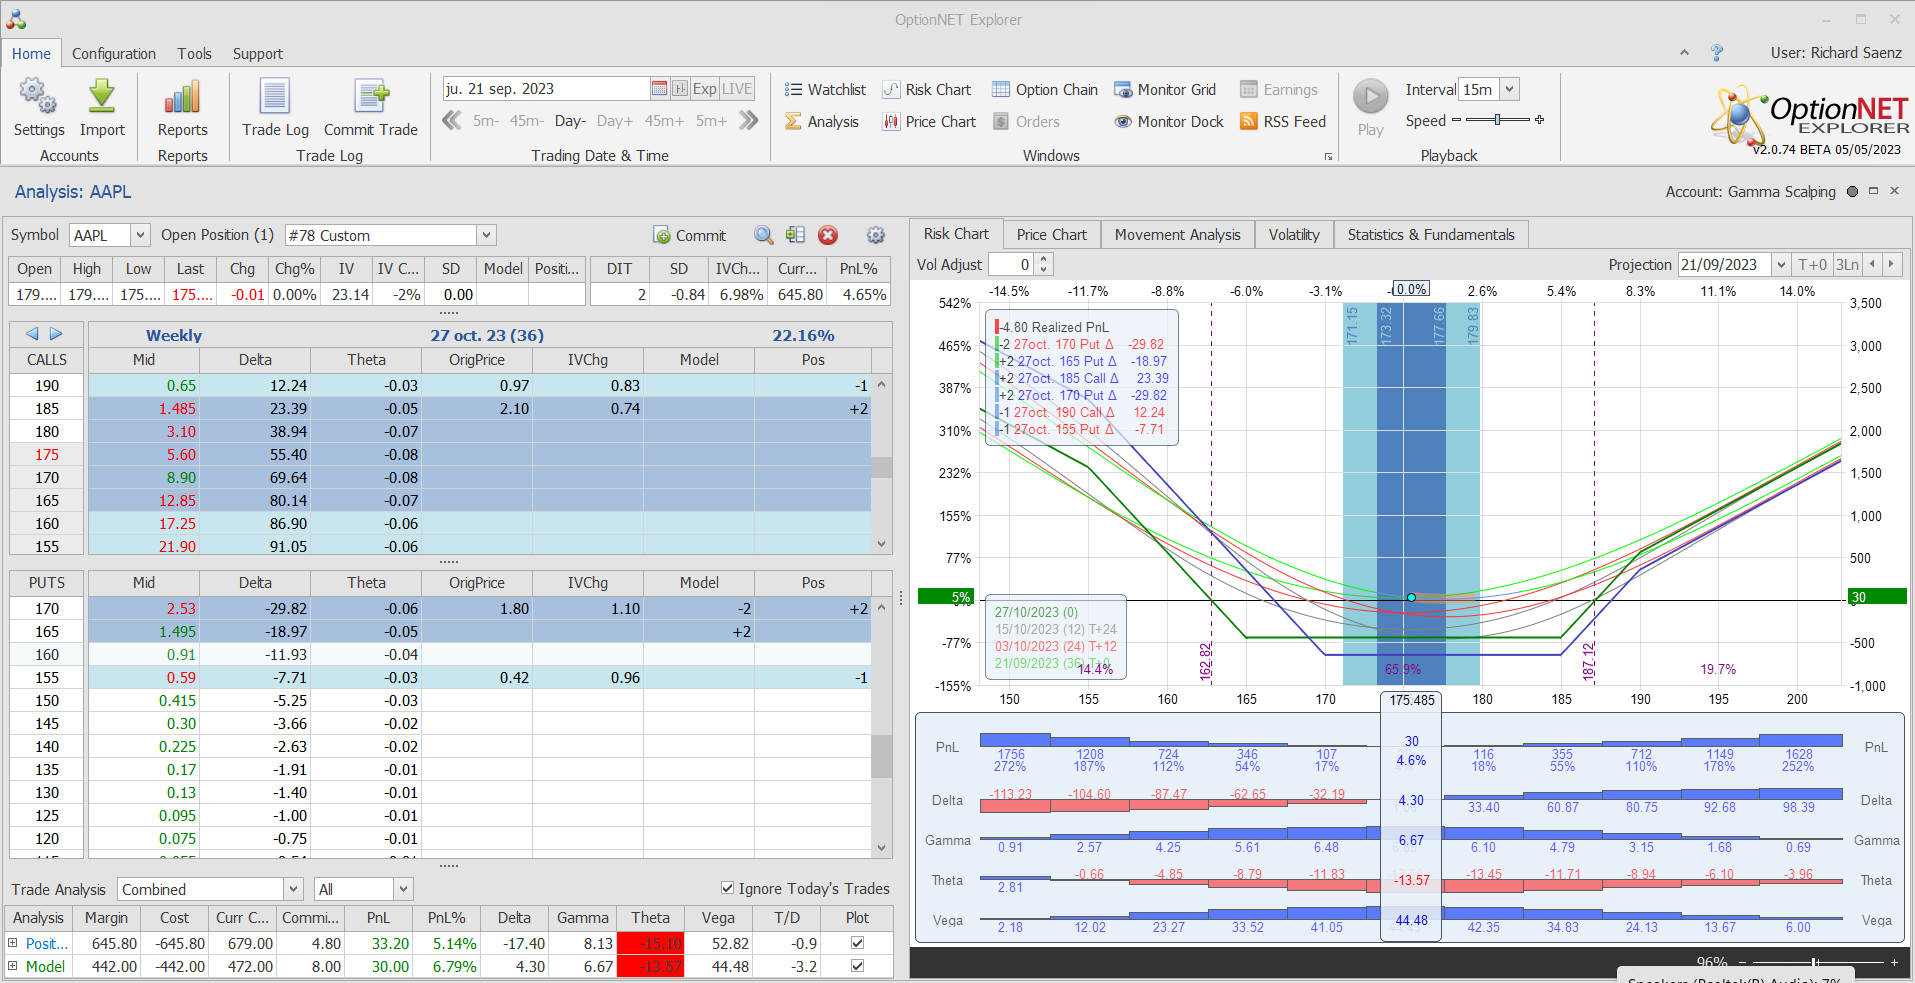Toggle the Plot checkbox for Model row
The width and height of the screenshot is (1915, 983).
coord(857,966)
